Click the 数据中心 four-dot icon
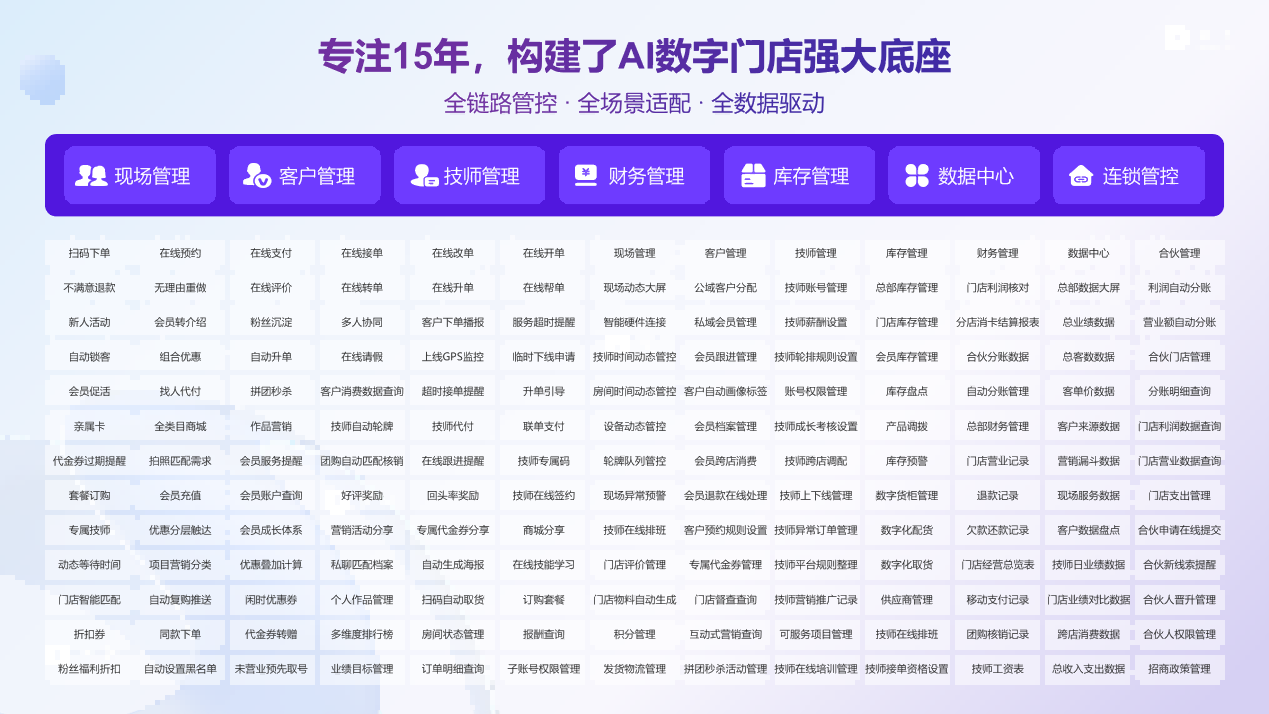Screen dimensions: 1269x714 point(917,176)
